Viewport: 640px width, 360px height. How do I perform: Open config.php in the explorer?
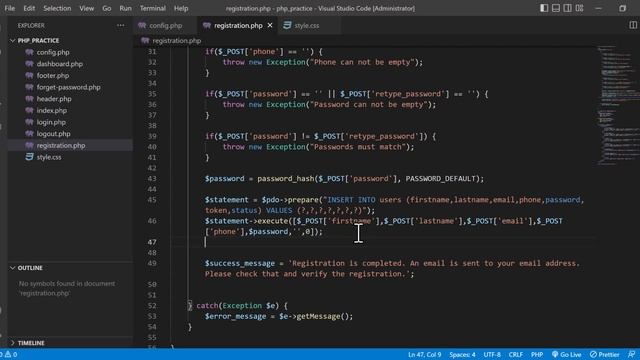pyautogui.click(x=53, y=52)
